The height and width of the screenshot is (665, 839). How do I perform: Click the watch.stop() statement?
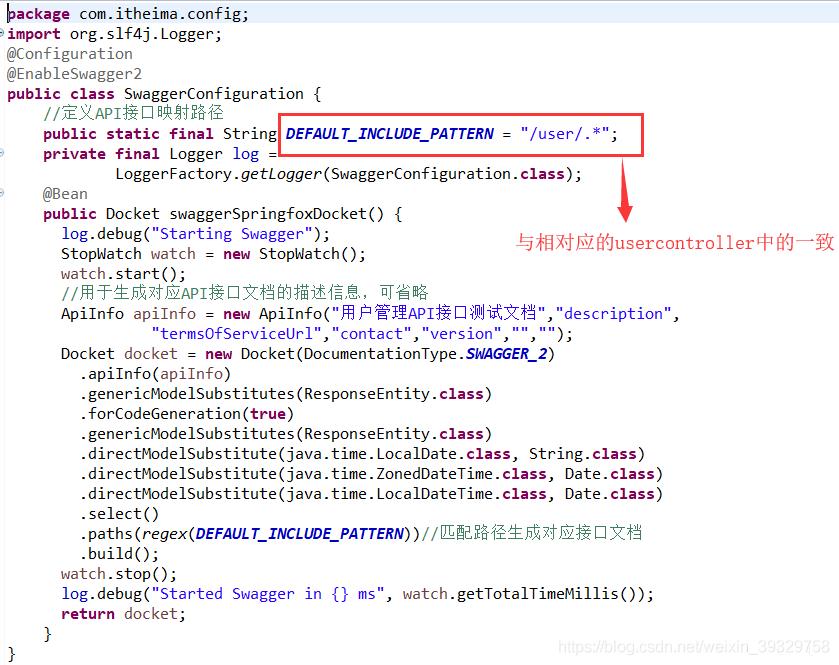(x=118, y=574)
